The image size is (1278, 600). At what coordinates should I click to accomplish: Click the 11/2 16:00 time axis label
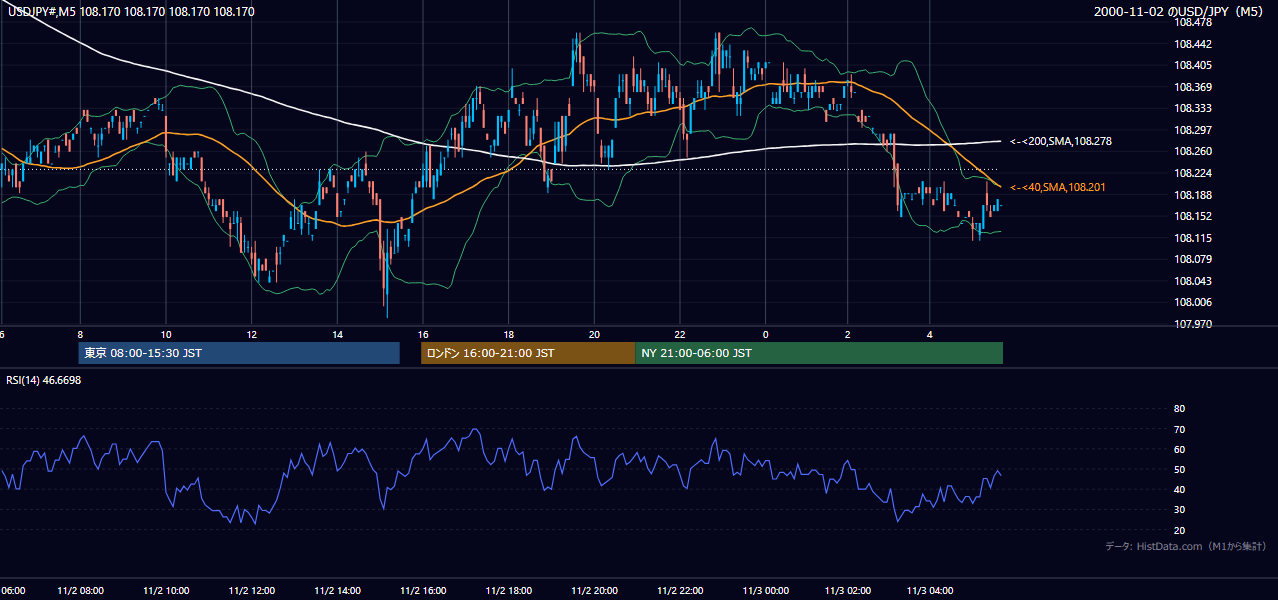(423, 591)
